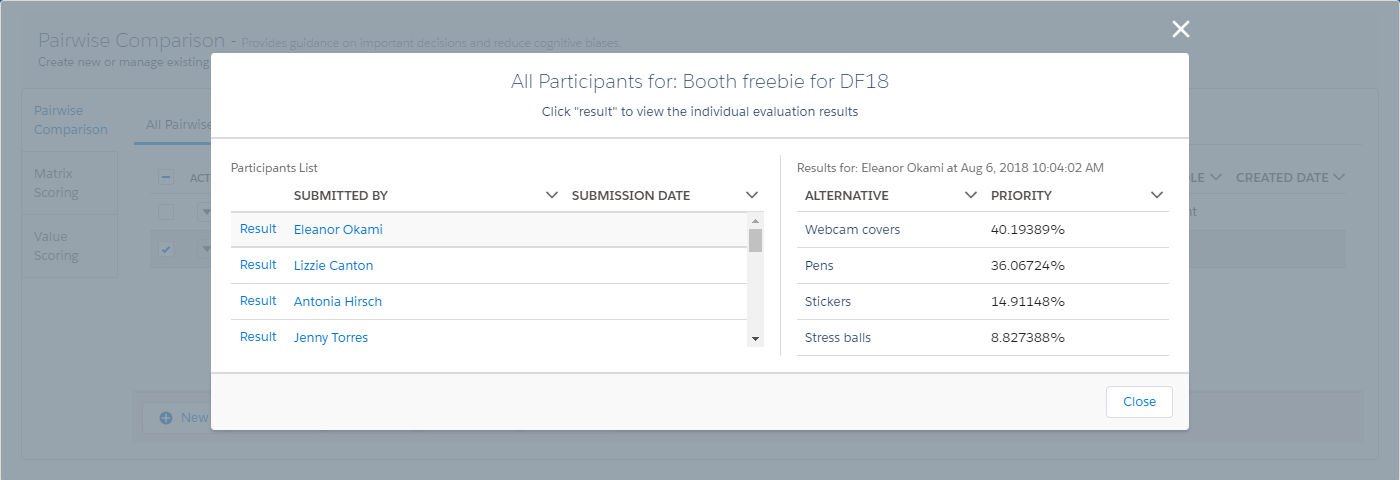The width and height of the screenshot is (1400, 480).
Task: Click the participants list scrollbar thumb
Action: pyautogui.click(x=755, y=240)
